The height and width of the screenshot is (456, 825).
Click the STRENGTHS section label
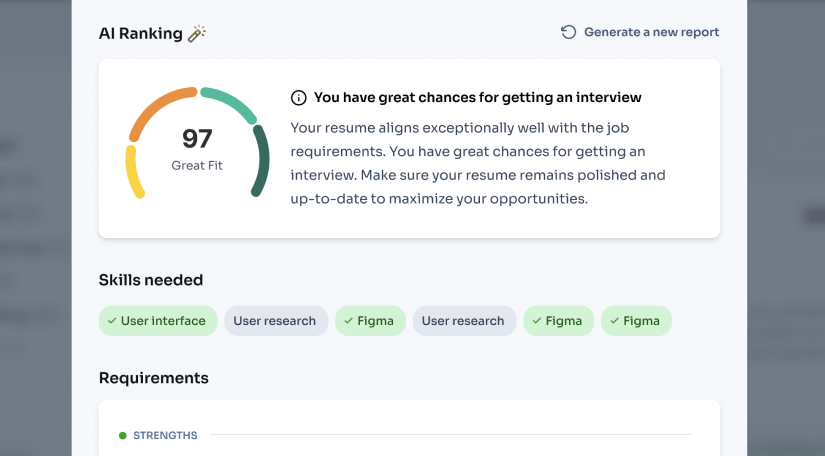pyautogui.click(x=165, y=436)
